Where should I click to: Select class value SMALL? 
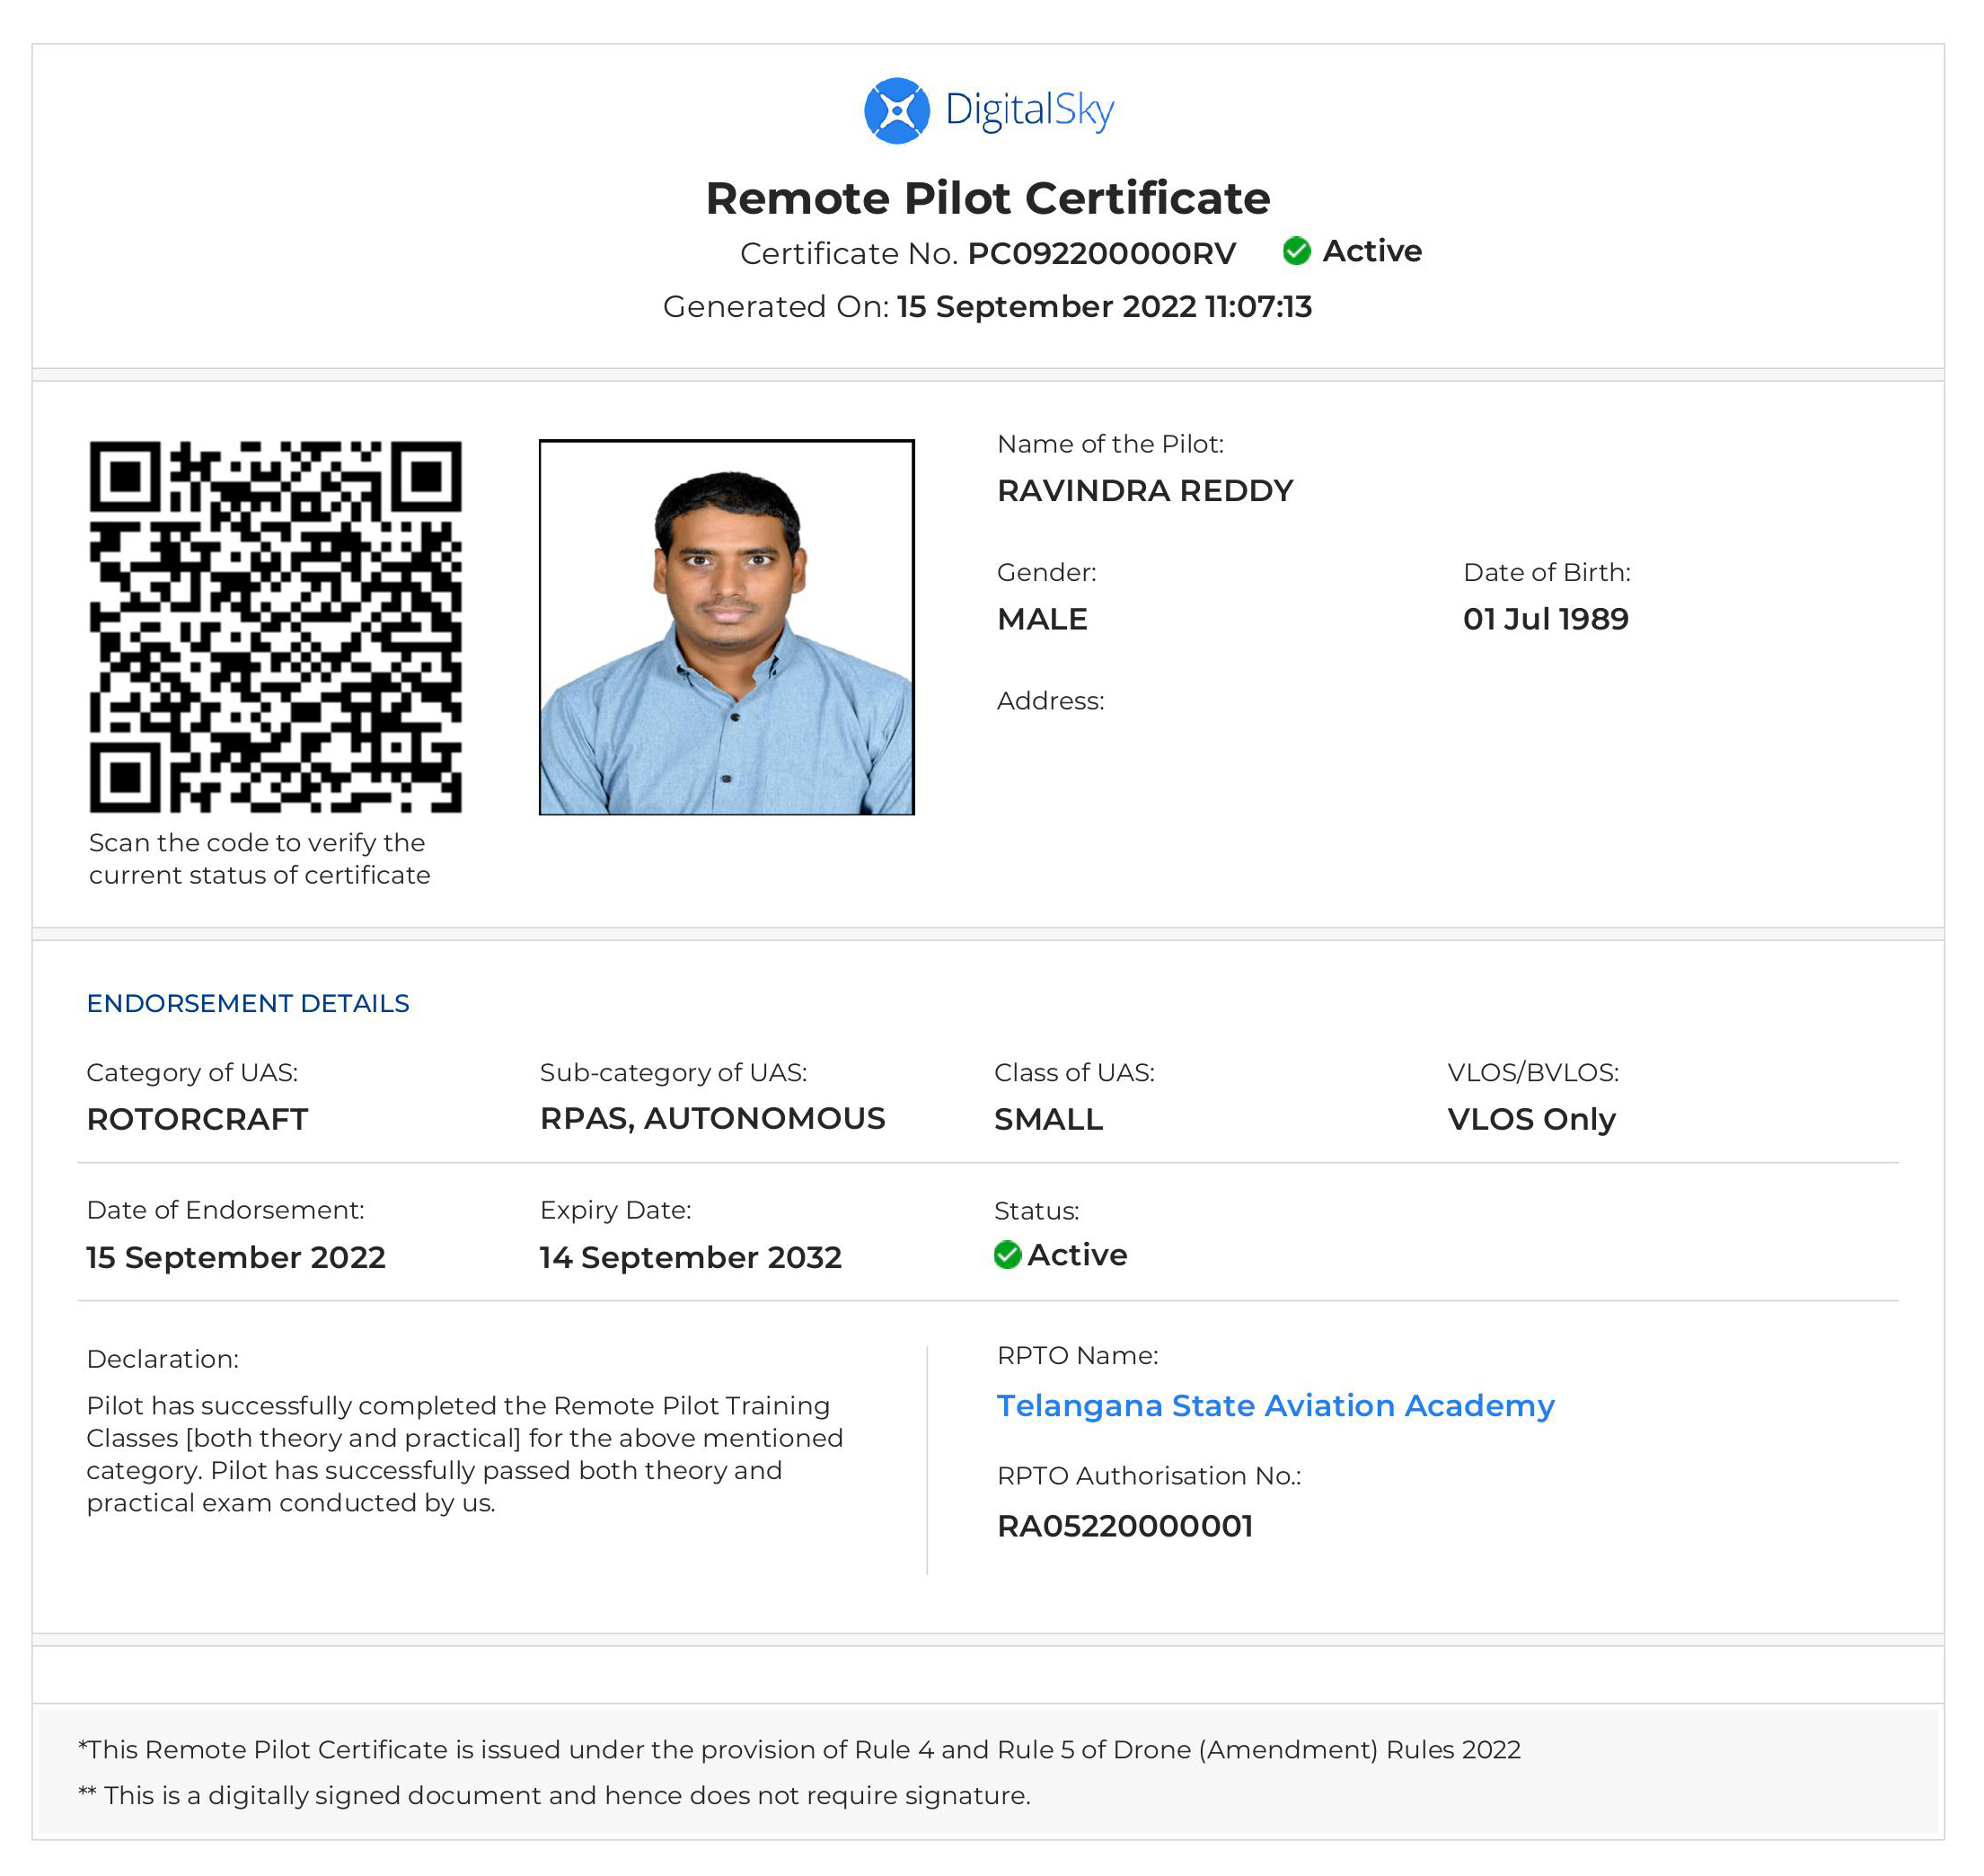1049,1119
